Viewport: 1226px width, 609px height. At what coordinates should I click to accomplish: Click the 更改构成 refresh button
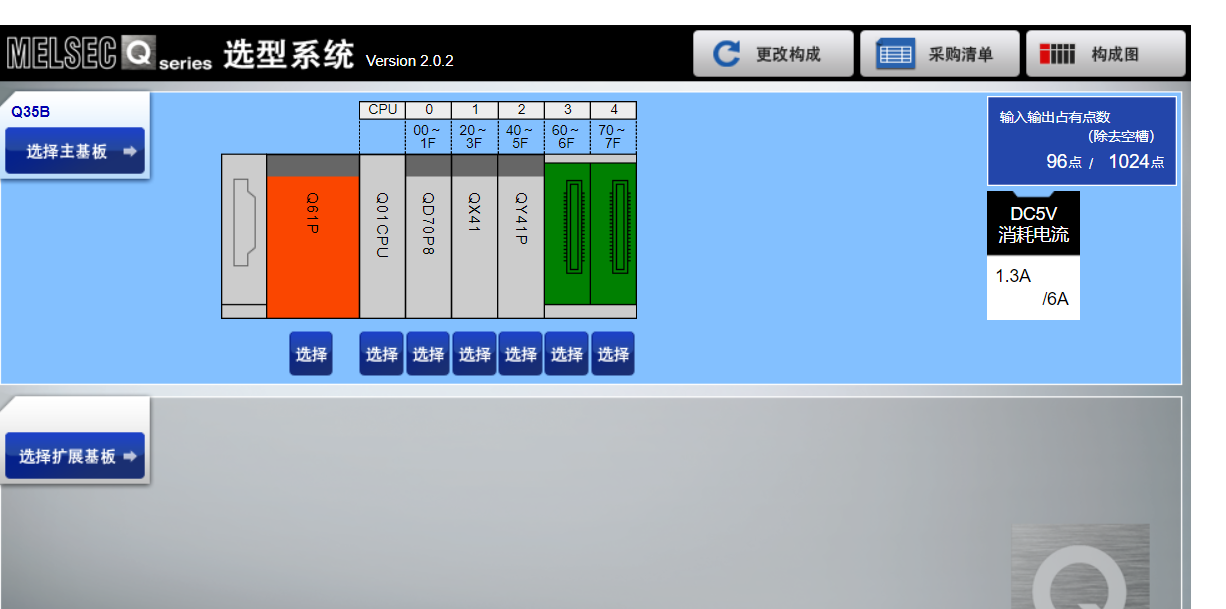773,54
